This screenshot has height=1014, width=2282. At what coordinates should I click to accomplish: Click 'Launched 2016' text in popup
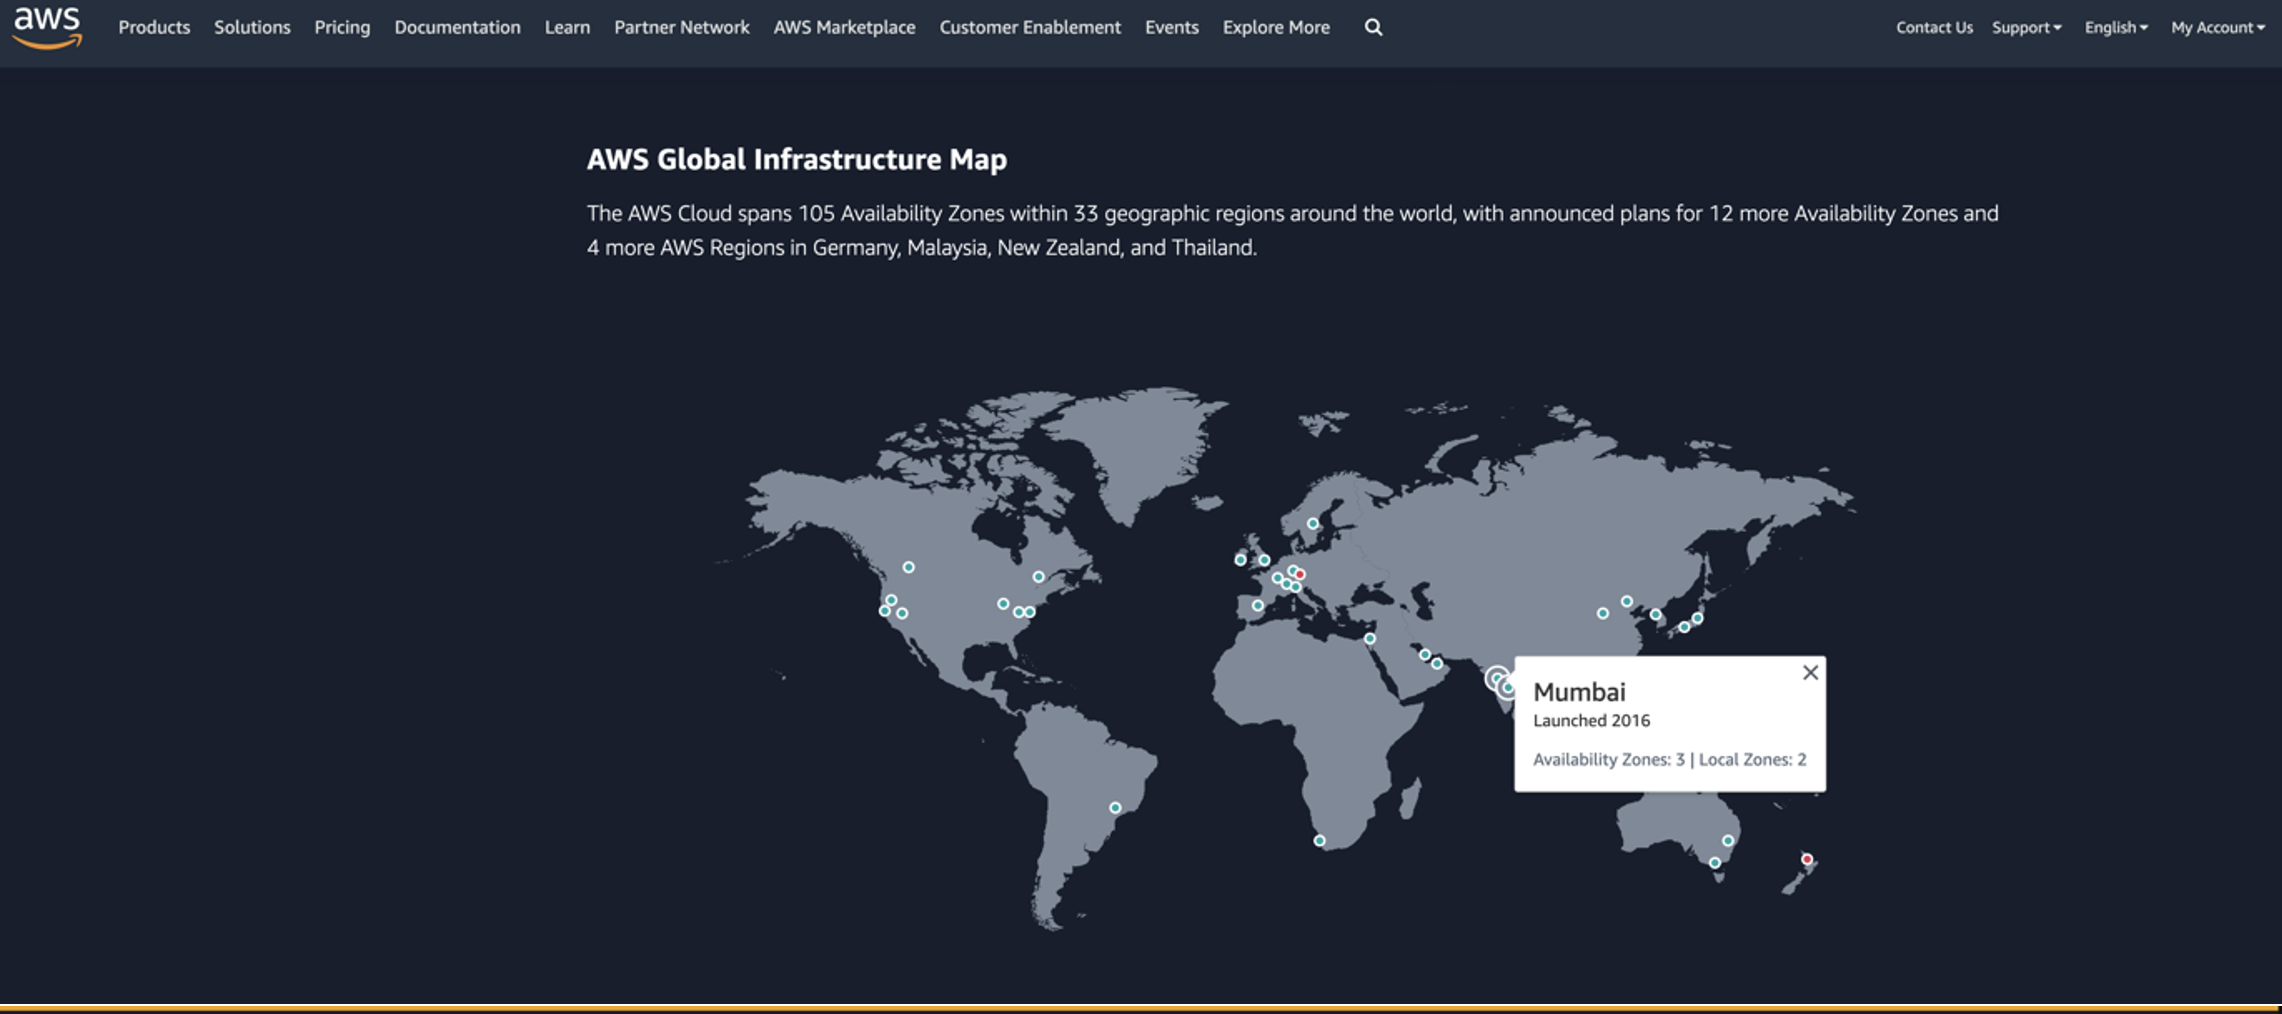point(1591,720)
